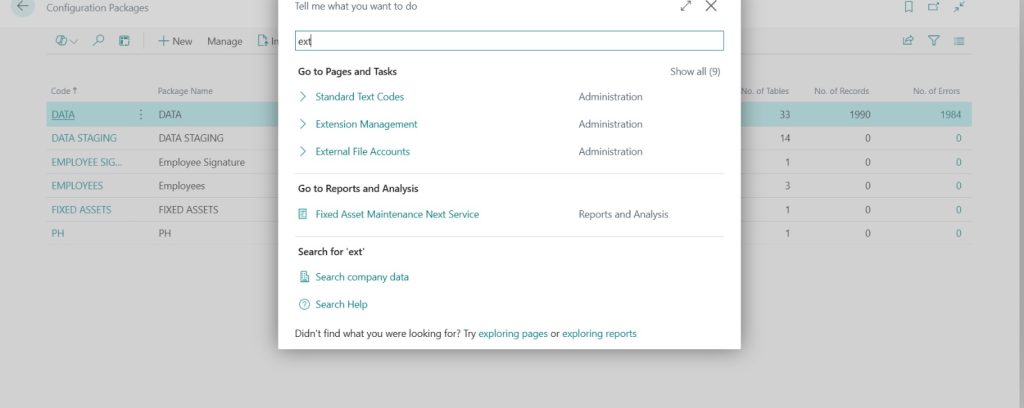This screenshot has height=408, width=1024.
Task: Click Search company data link
Action: pyautogui.click(x=362, y=277)
